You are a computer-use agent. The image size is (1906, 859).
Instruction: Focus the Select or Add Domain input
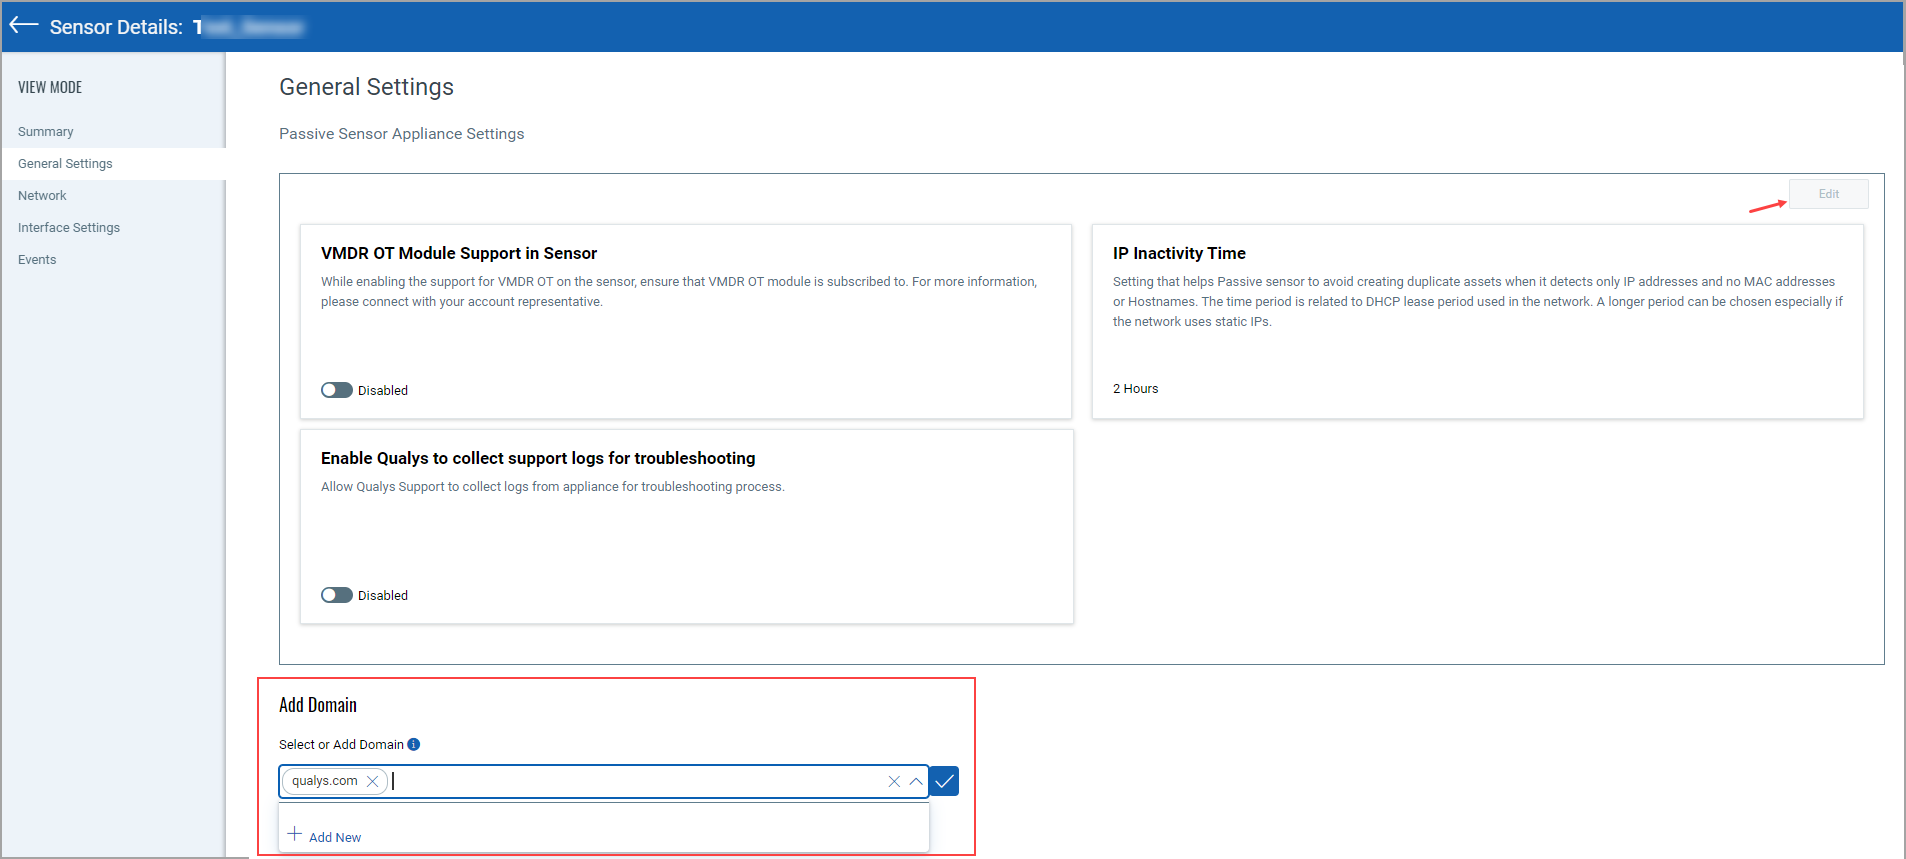point(630,781)
